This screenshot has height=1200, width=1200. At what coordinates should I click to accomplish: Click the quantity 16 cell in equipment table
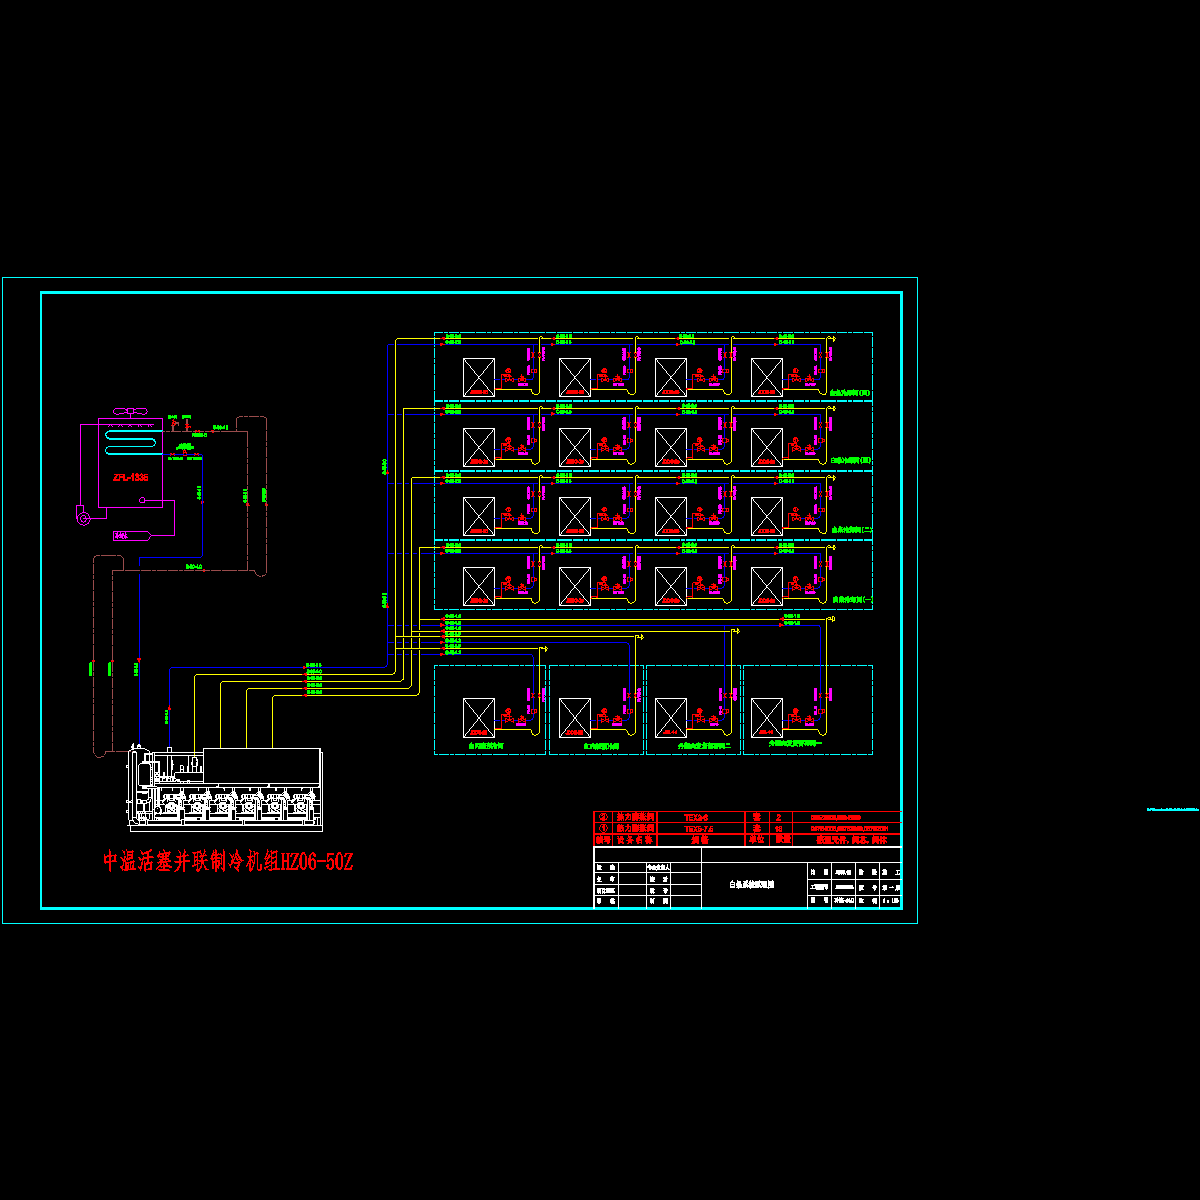click(x=778, y=829)
